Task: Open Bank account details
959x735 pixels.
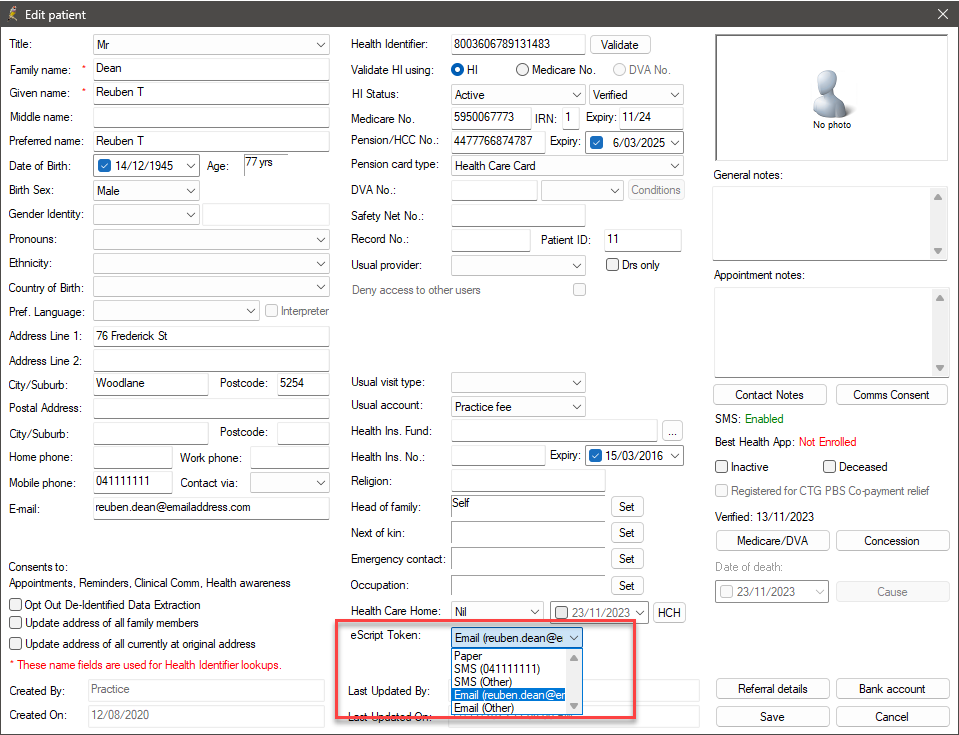Action: [x=892, y=689]
